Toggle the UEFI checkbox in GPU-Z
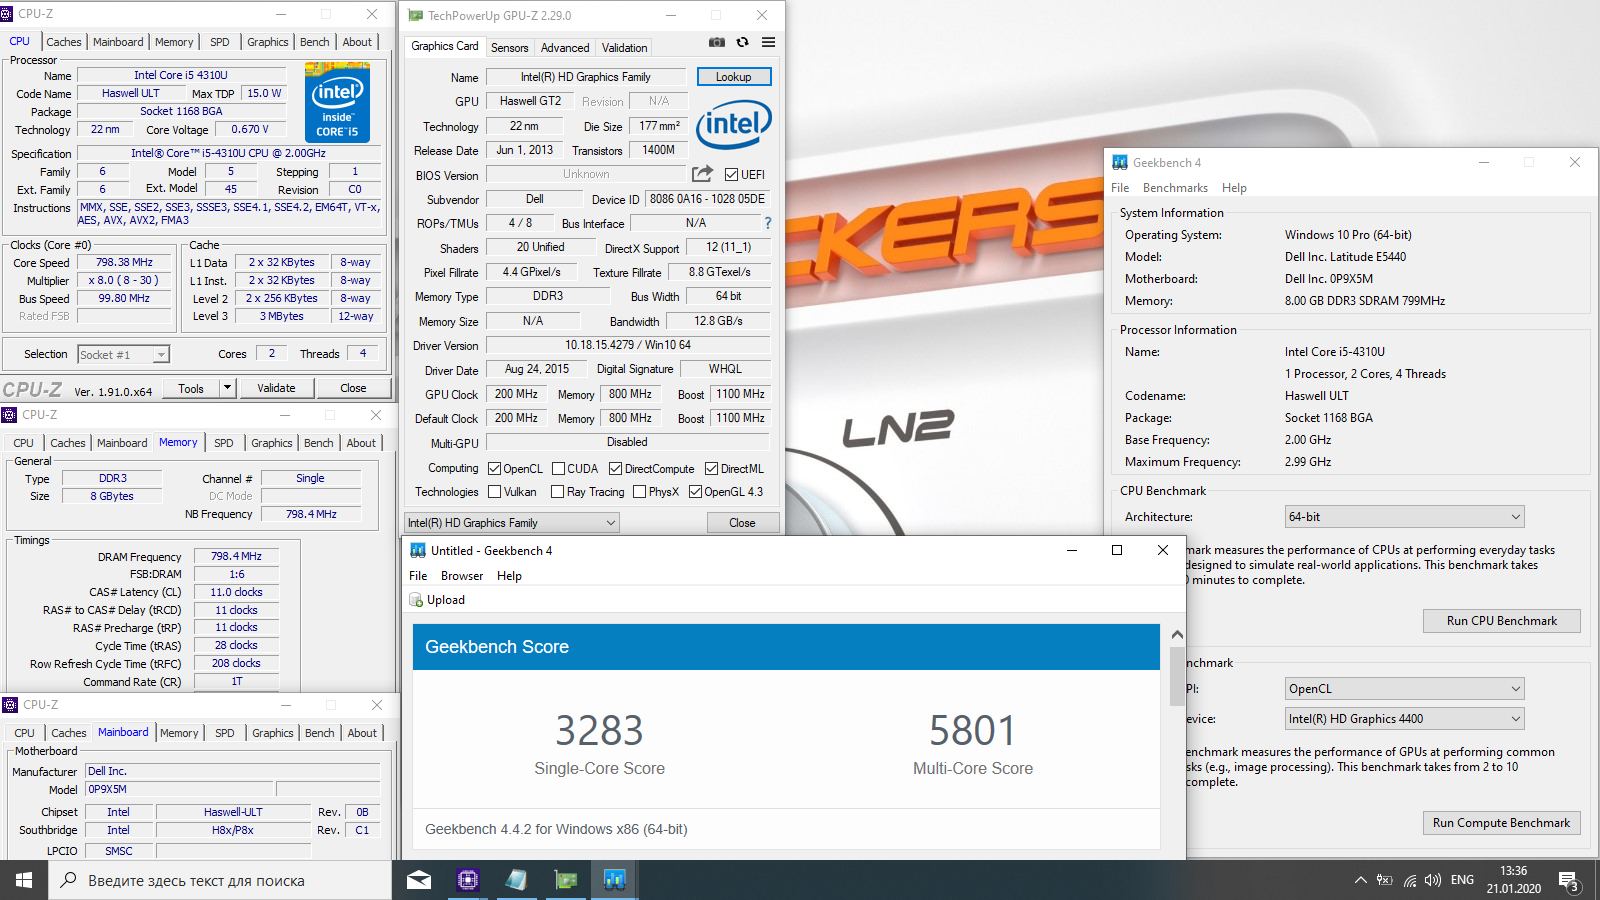 (x=731, y=174)
